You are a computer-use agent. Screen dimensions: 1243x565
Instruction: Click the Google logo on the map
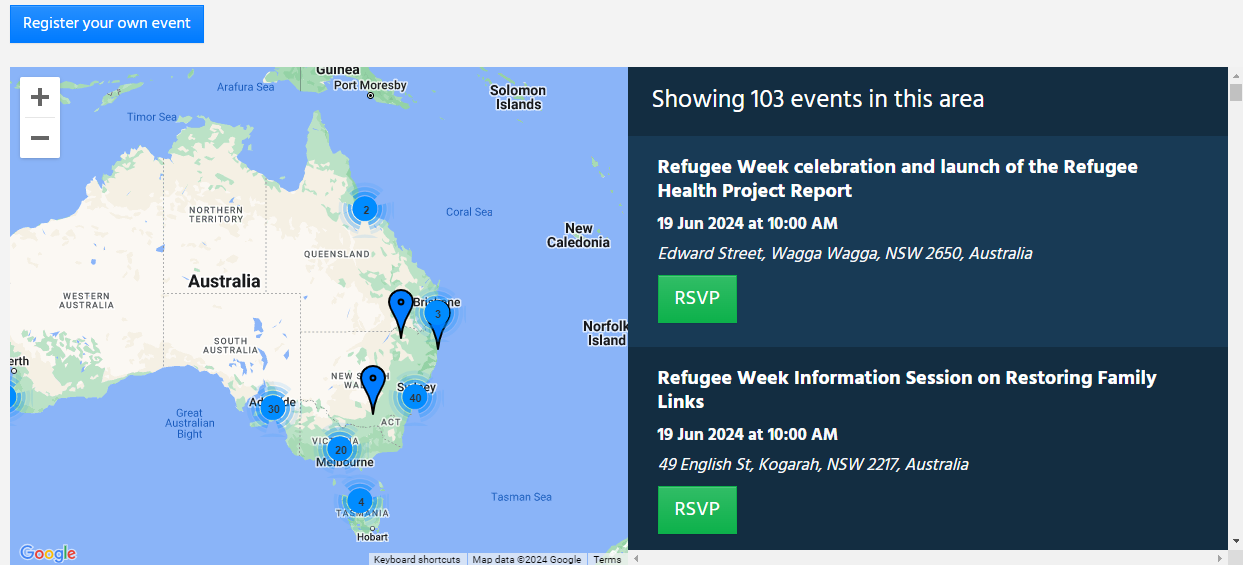(48, 553)
